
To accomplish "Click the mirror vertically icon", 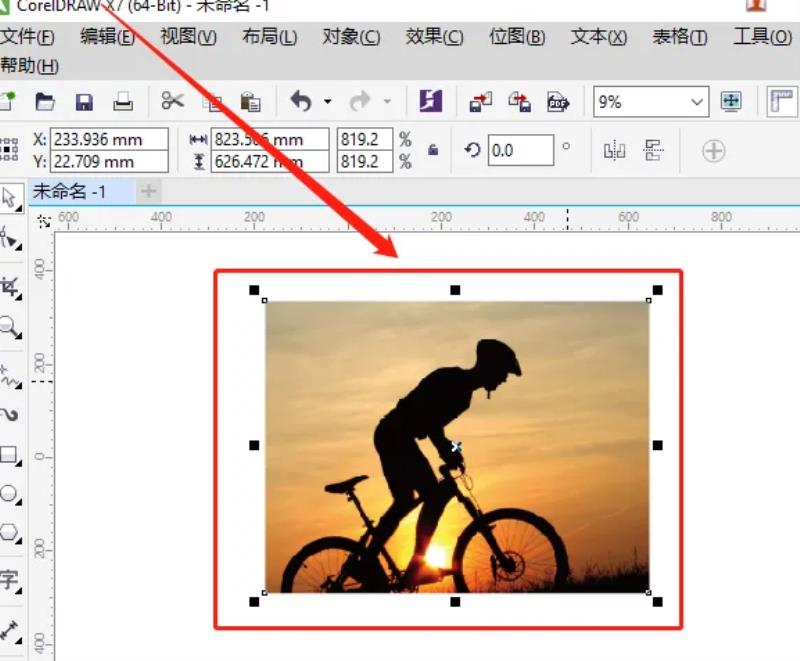I will click(654, 150).
